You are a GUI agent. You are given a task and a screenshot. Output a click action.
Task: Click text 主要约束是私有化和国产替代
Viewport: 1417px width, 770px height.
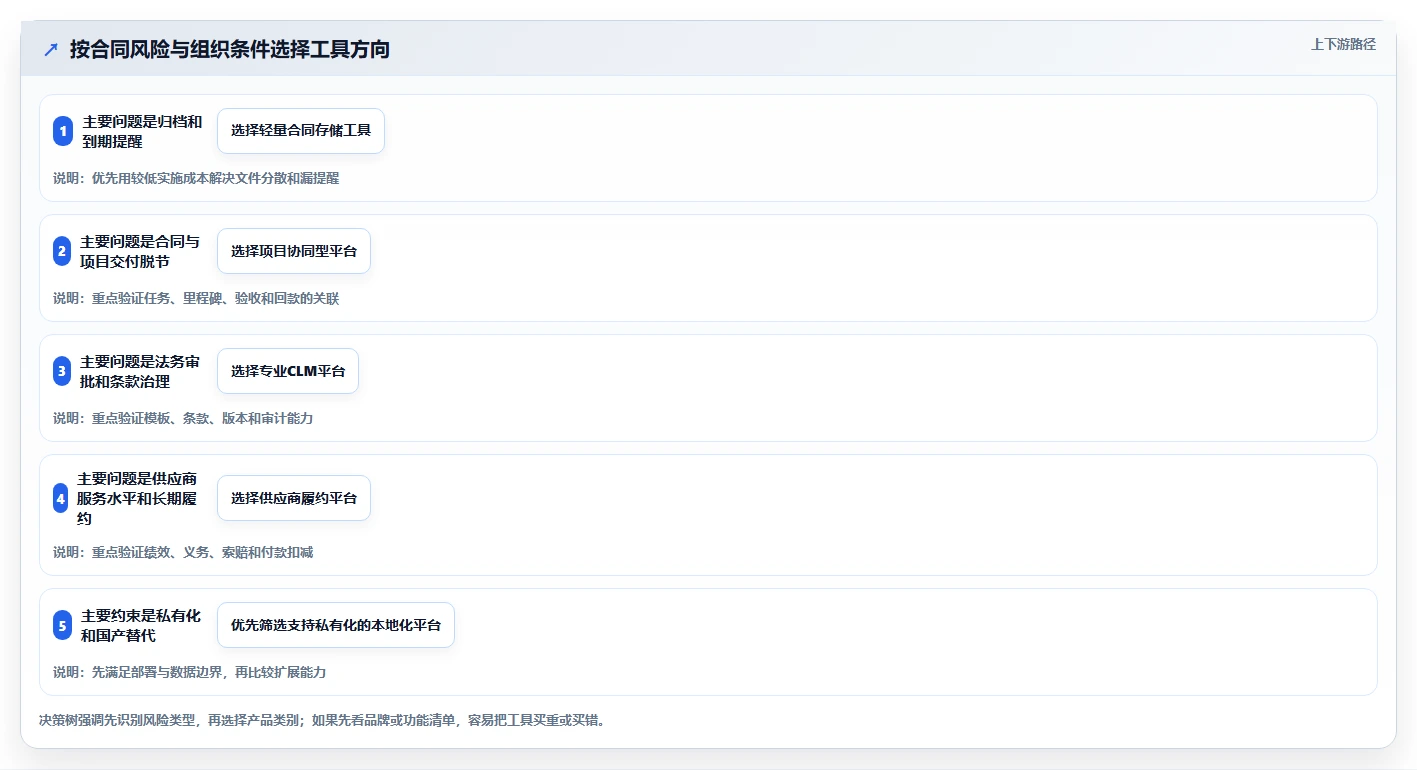(x=141, y=625)
